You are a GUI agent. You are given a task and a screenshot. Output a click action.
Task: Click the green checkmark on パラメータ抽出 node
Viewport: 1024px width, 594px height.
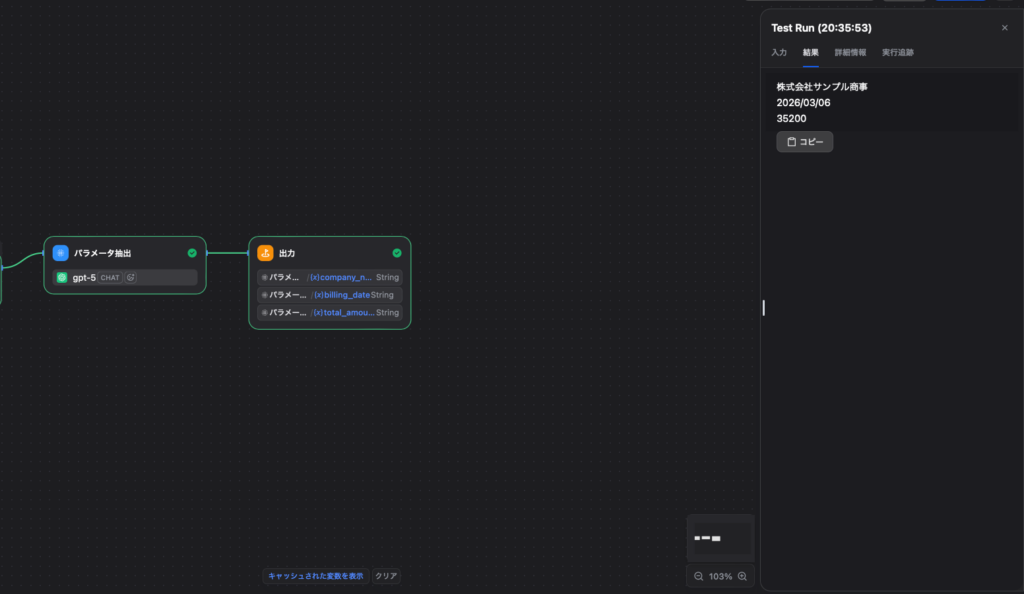point(192,253)
